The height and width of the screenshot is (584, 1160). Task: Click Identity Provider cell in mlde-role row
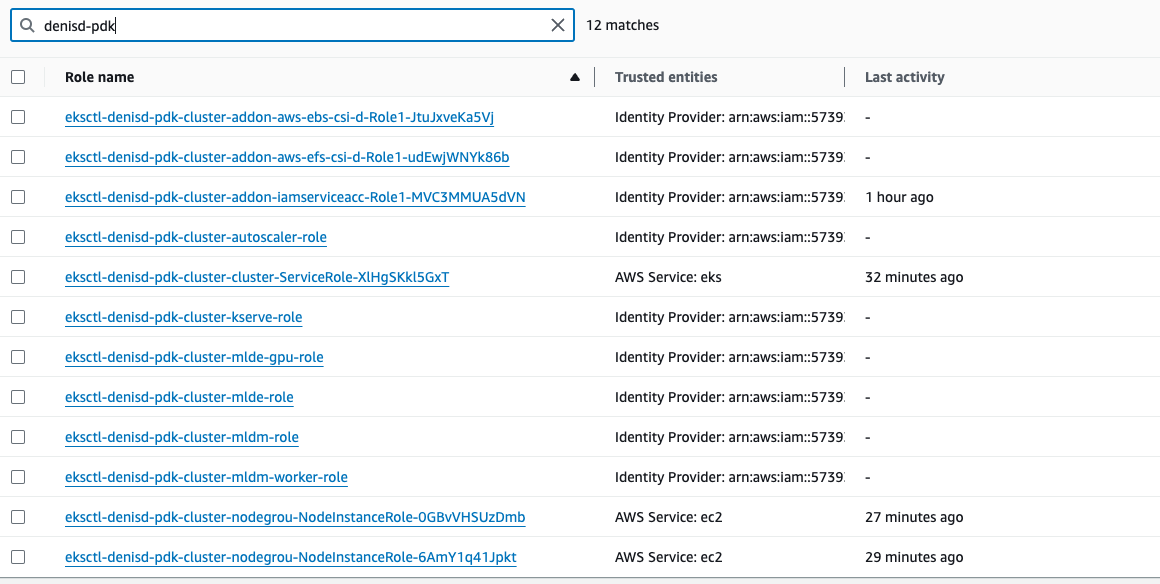click(x=729, y=397)
